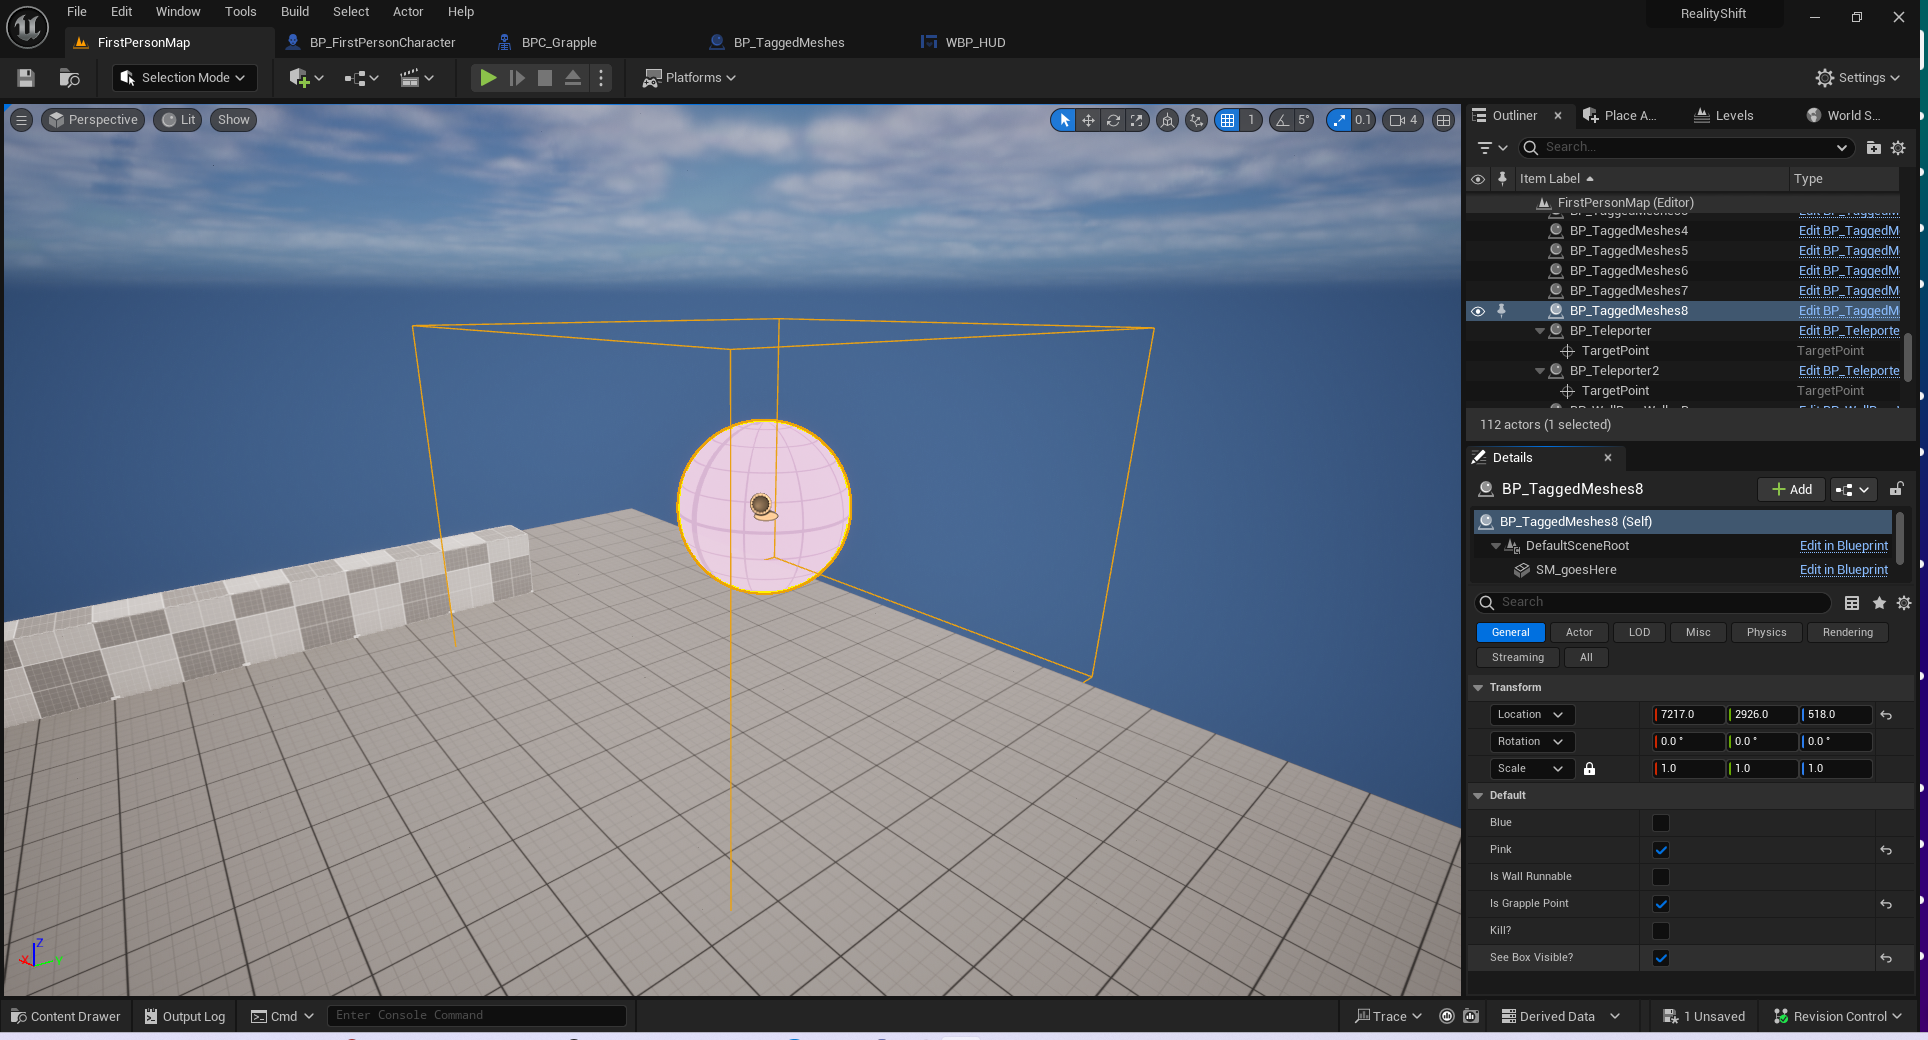Toggle visibility eye for BP_TaggedMeshes8
Viewport: 1928px width, 1040px height.
click(x=1478, y=311)
